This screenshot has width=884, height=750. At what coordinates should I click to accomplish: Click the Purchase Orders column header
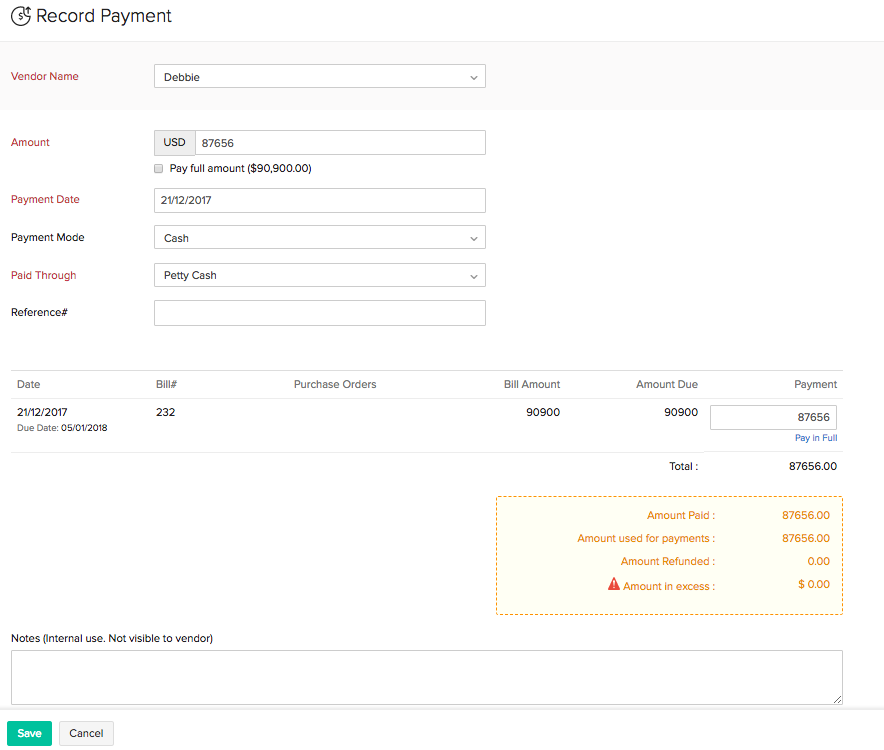tap(335, 384)
